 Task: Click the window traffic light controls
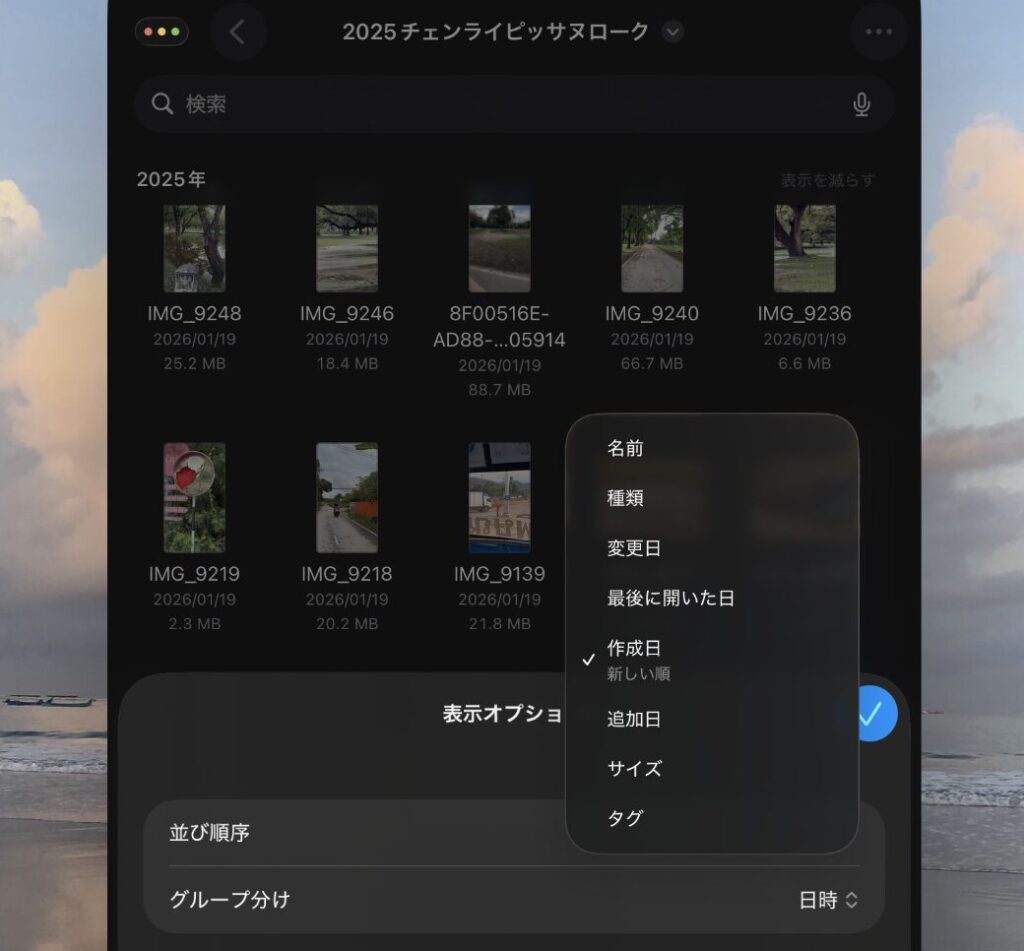coord(161,31)
